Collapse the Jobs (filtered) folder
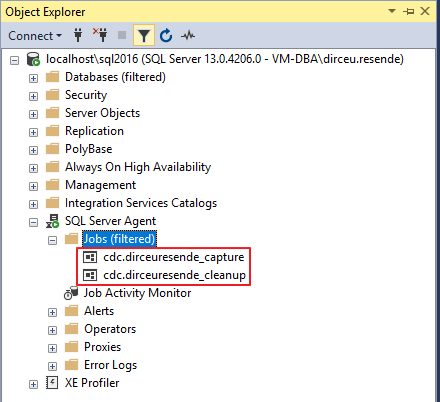The image size is (440, 402). 52,240
